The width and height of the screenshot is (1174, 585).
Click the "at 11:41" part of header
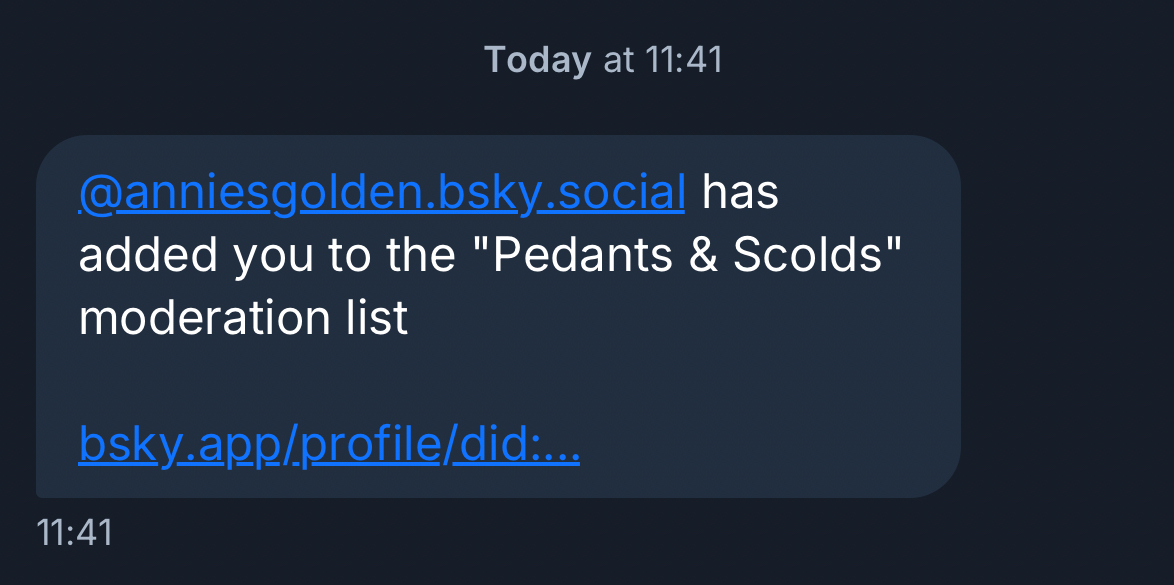pyautogui.click(x=664, y=60)
